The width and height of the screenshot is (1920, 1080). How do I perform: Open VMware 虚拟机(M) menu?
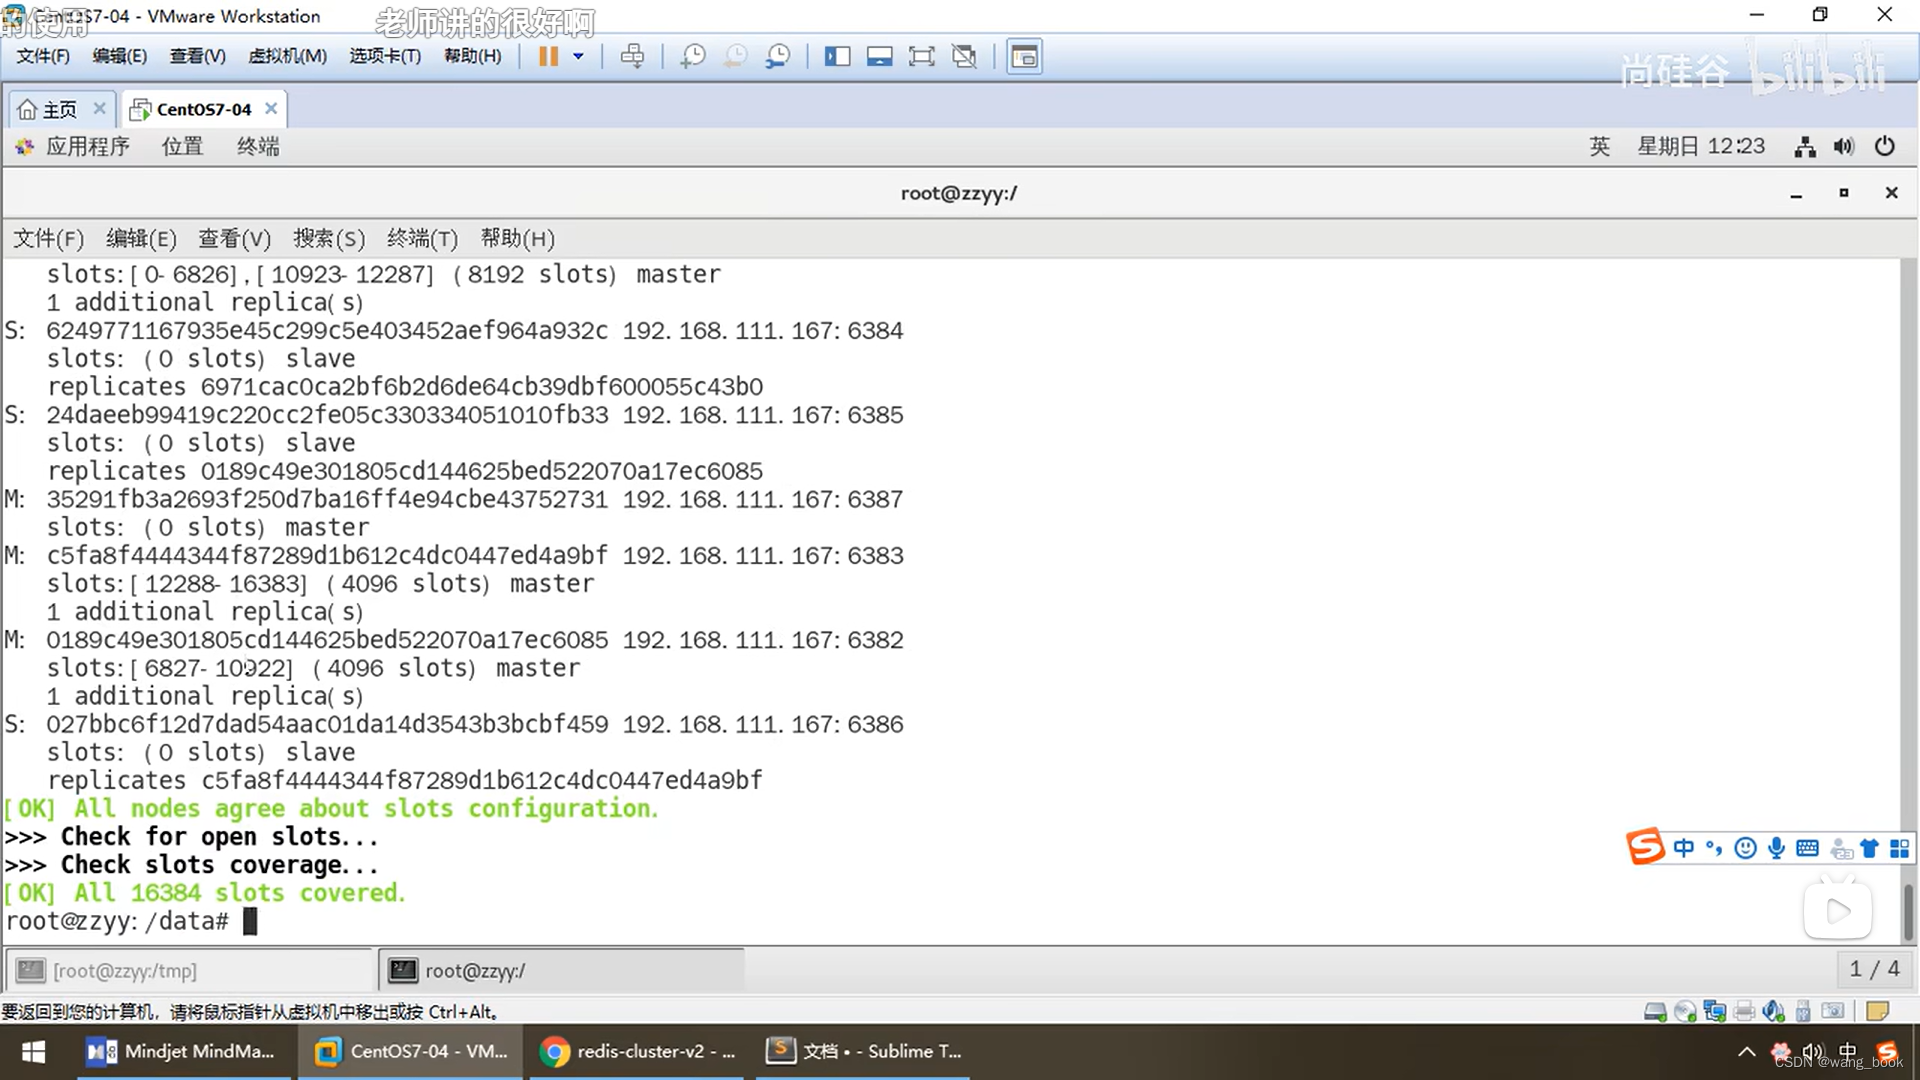point(287,56)
